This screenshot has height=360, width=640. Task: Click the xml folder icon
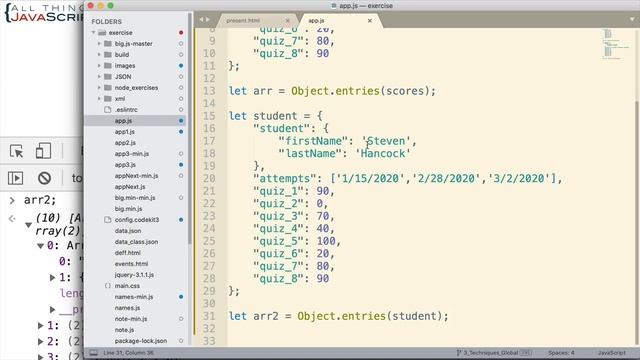(x=108, y=98)
